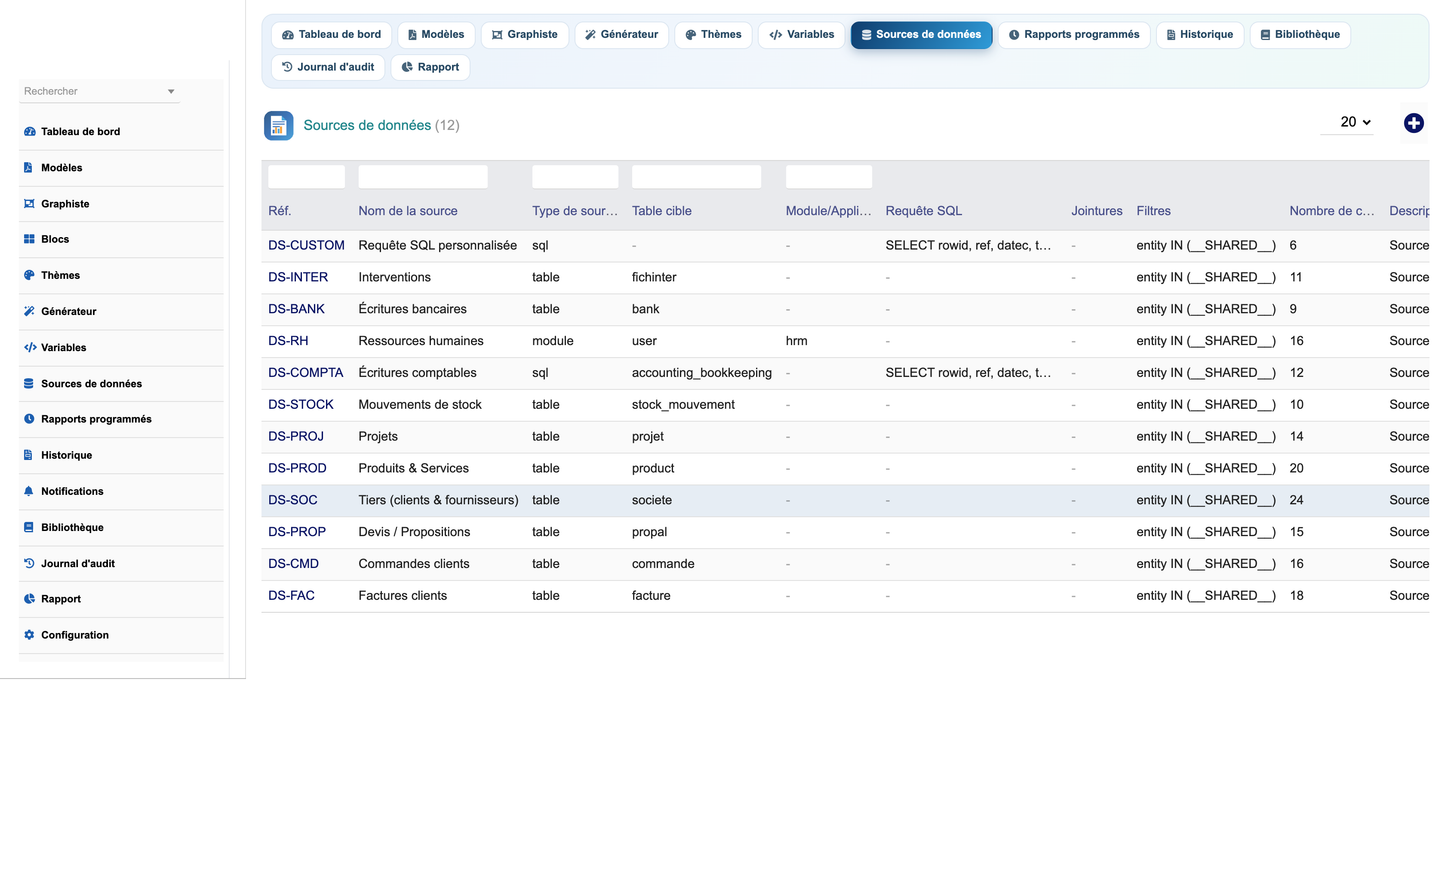Open the Rapports programmés top tab
This screenshot has width=1445, height=895.
pos(1074,35)
